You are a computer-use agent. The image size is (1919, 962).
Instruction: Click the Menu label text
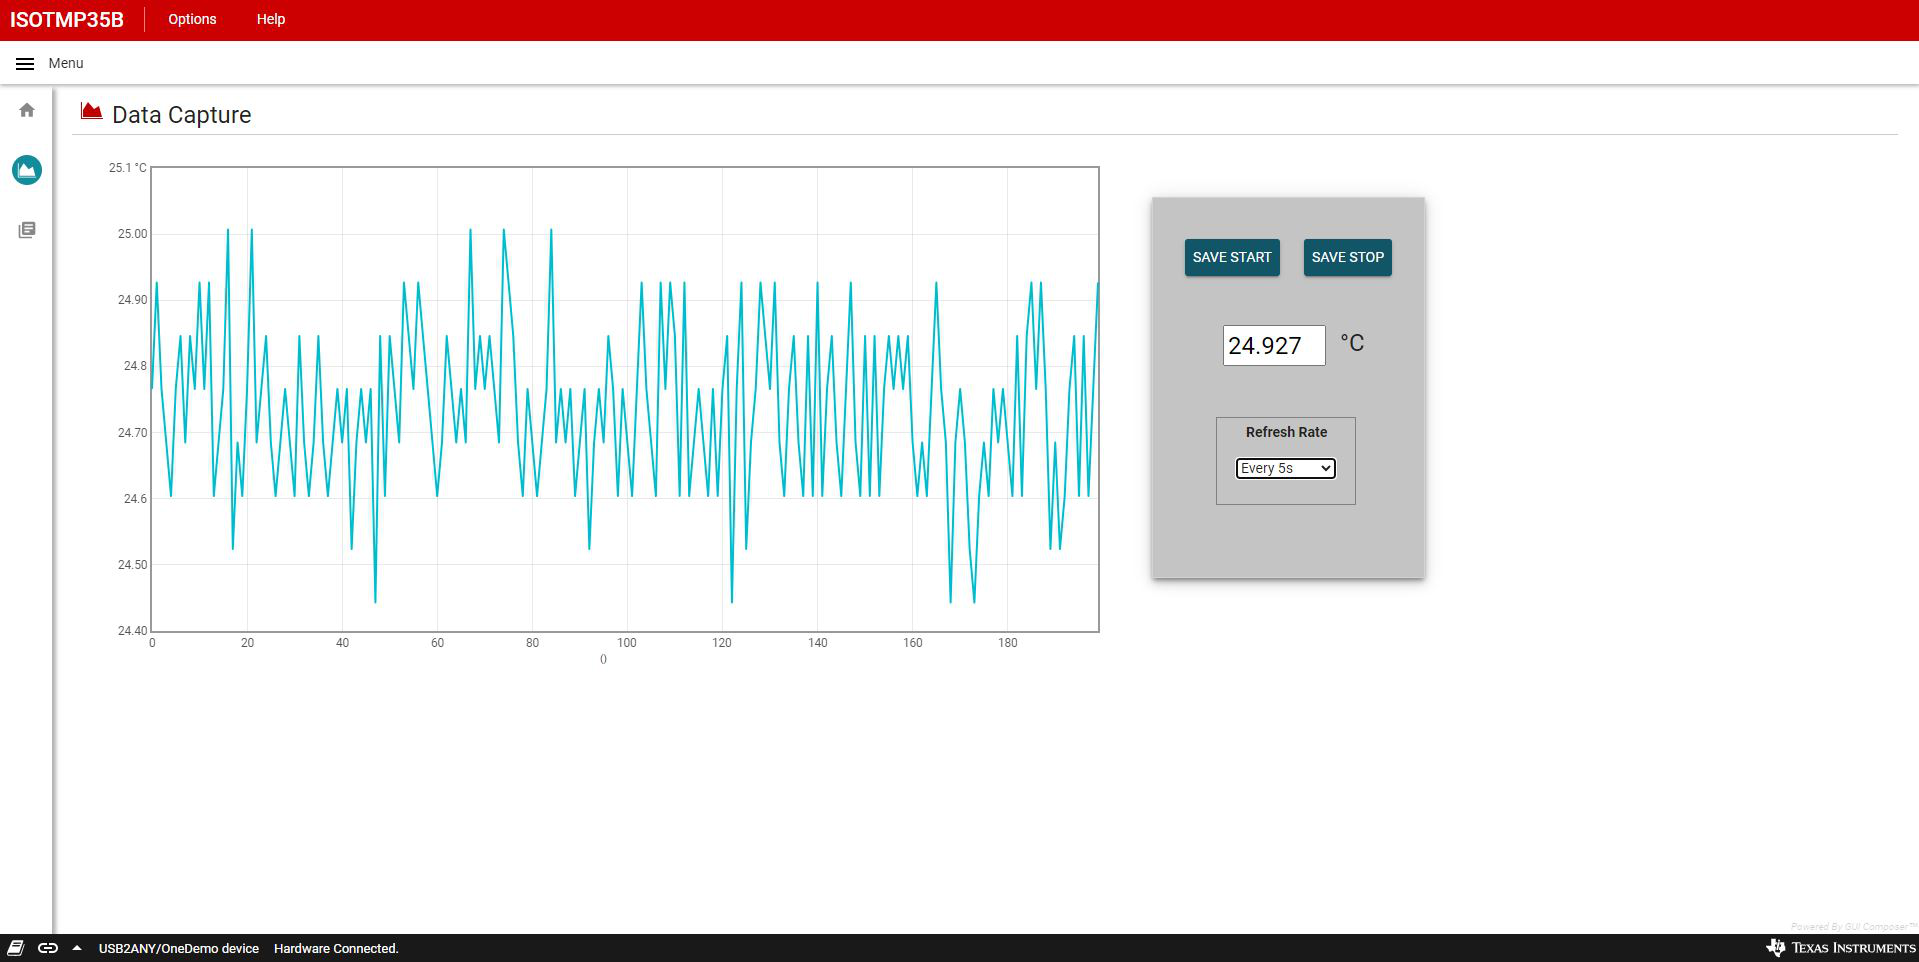coord(66,63)
